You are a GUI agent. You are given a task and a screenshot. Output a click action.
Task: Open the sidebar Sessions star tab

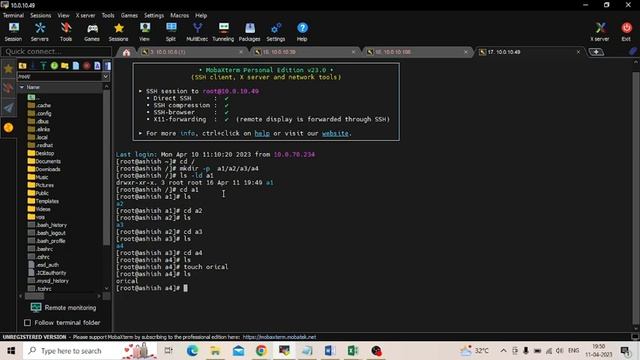pos(8,69)
